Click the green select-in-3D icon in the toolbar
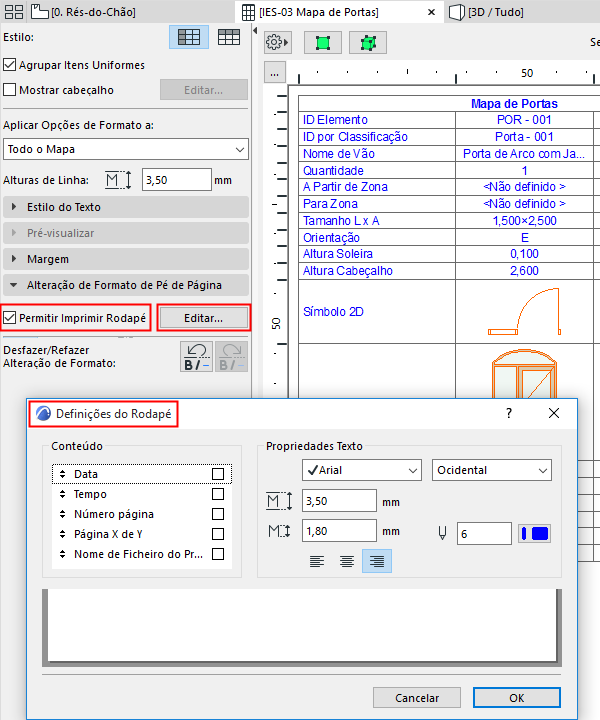 [x=368, y=43]
